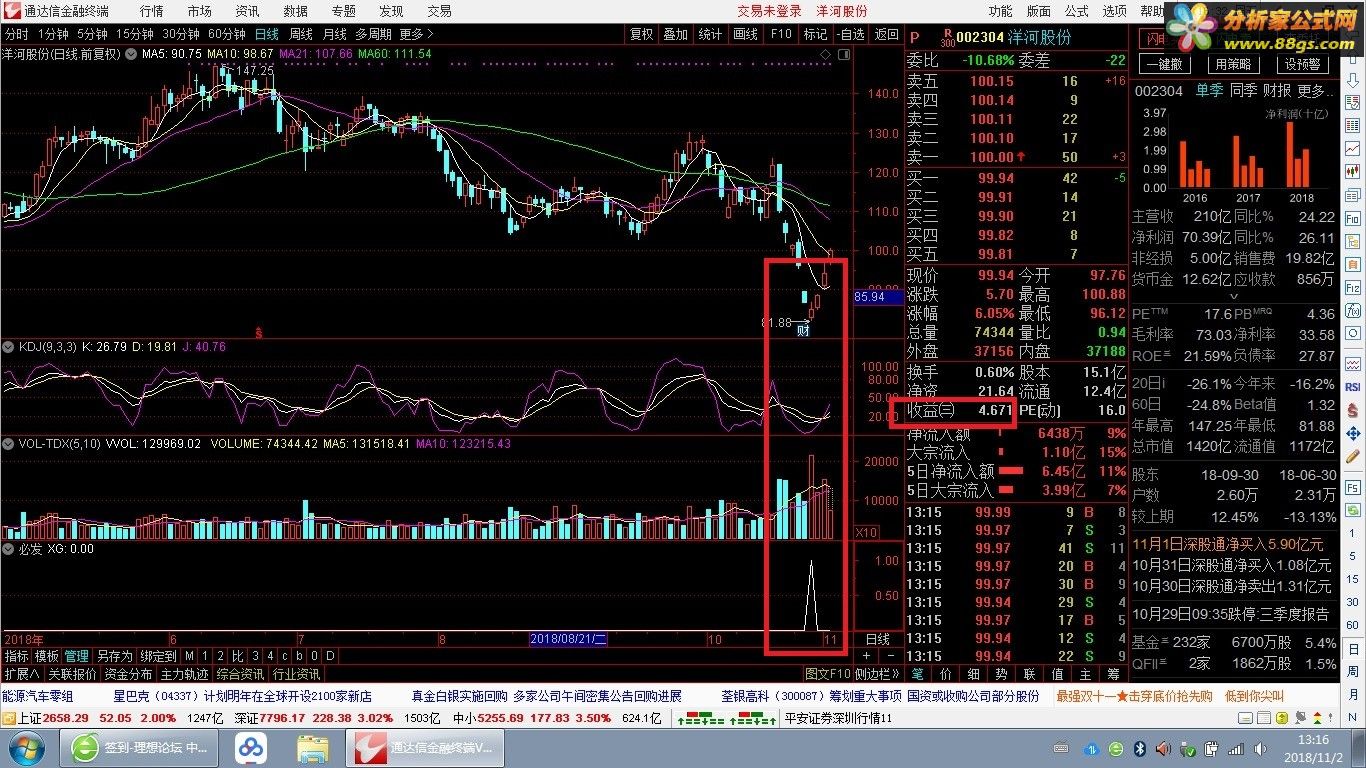1366x768 pixels.
Task: Click the 一键撤 button
Action: (x=1165, y=64)
